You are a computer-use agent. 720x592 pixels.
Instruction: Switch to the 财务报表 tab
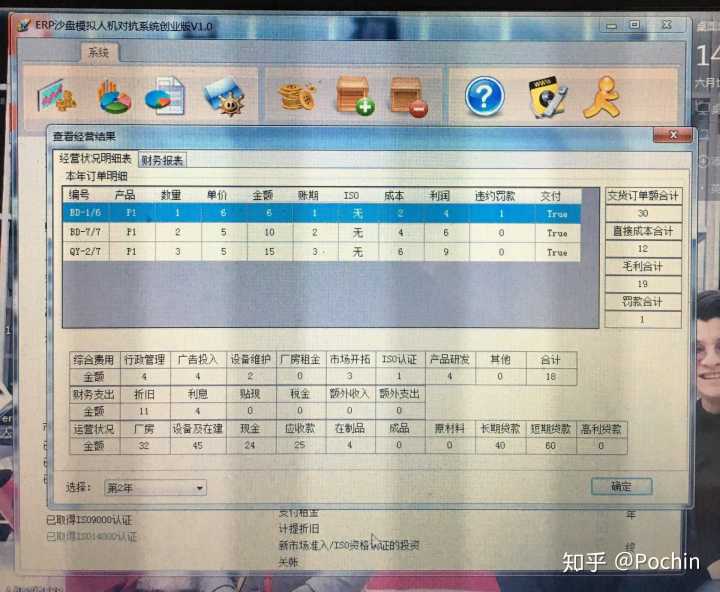[x=162, y=160]
